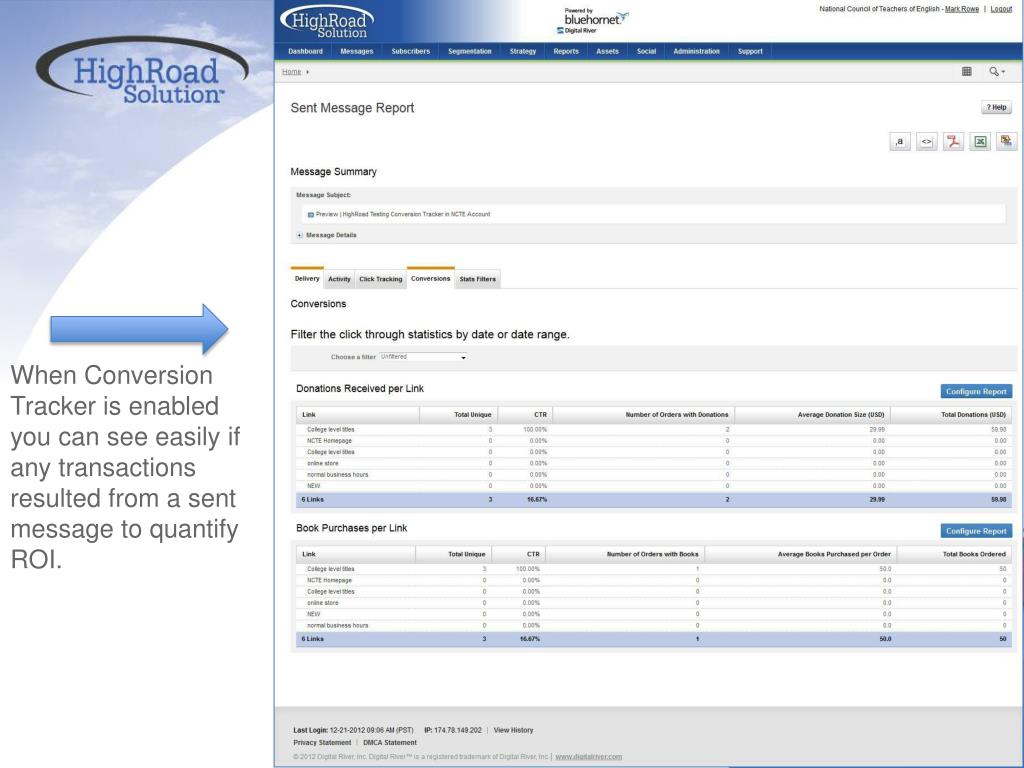Click the image export icon

click(x=1006, y=142)
